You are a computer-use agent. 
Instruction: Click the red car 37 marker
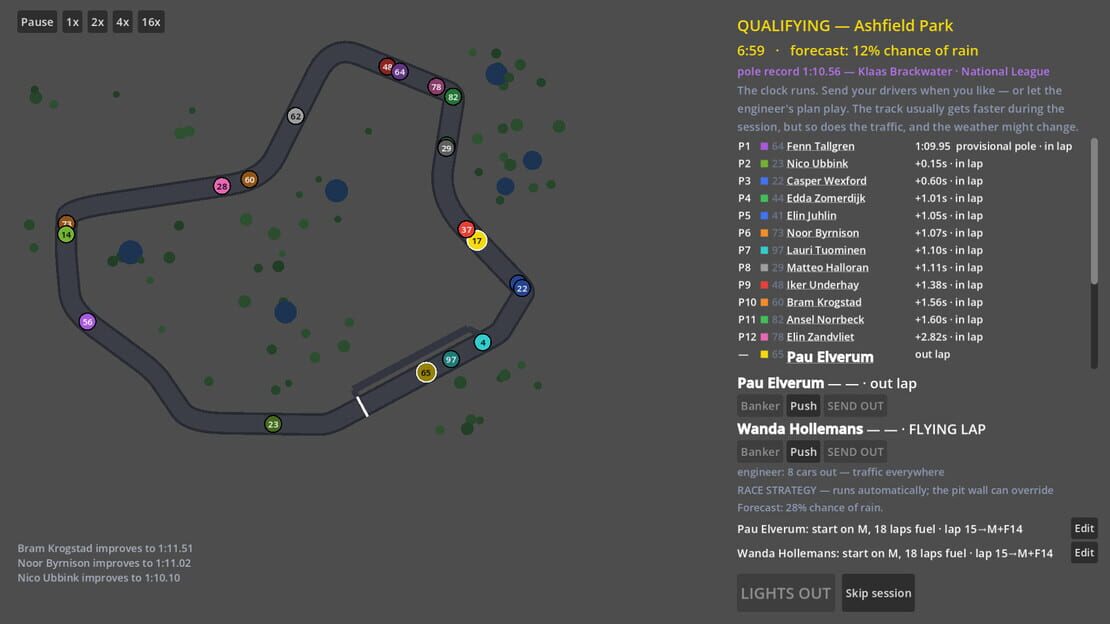(466, 229)
